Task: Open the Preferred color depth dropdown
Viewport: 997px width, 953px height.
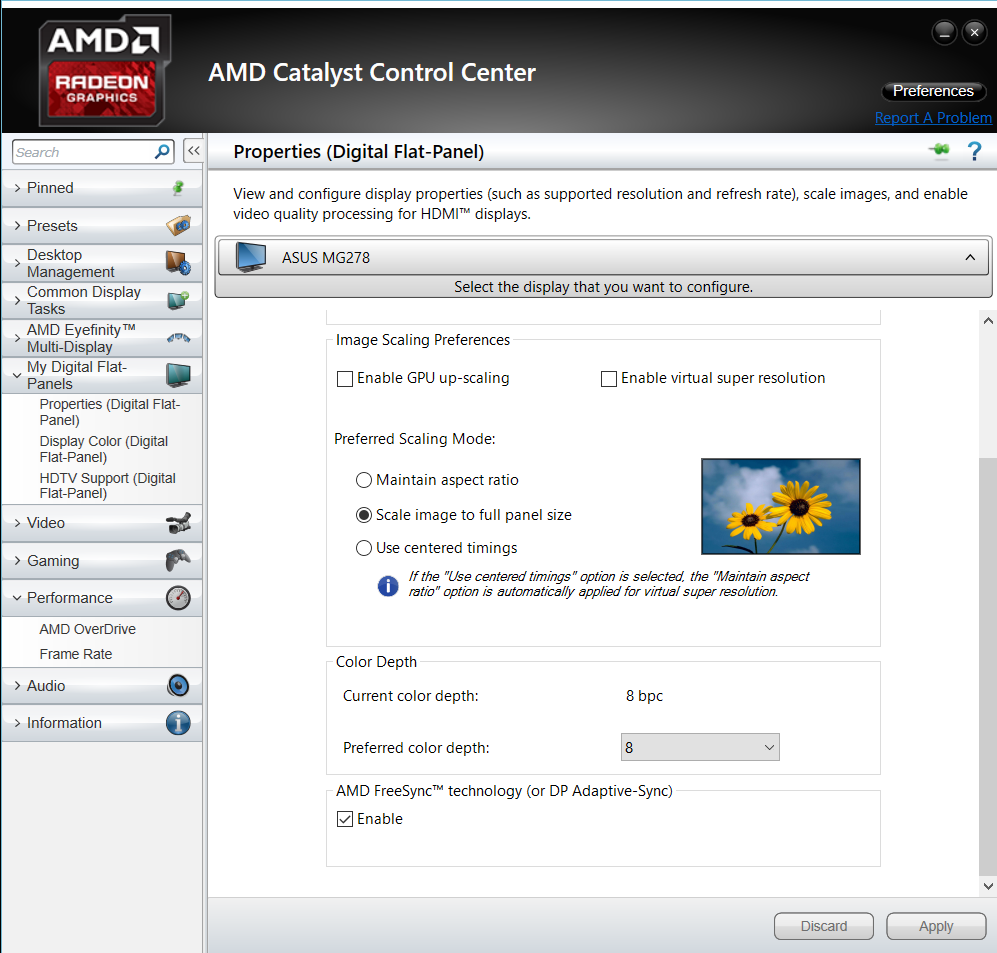Action: pyautogui.click(x=700, y=747)
